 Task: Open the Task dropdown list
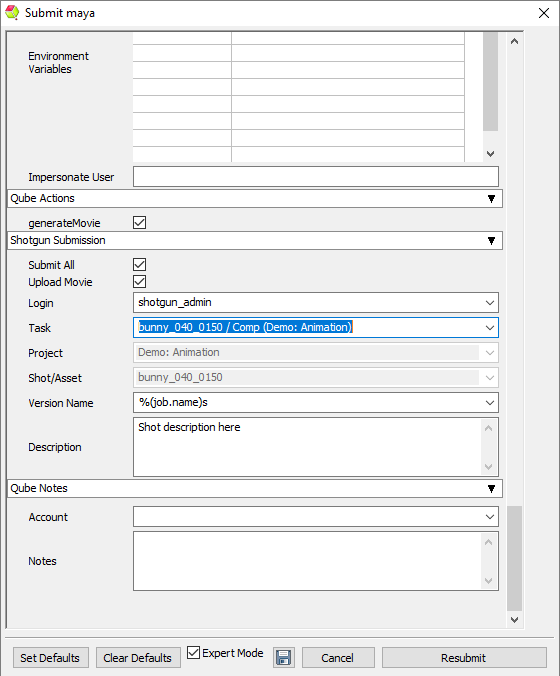[490, 328]
